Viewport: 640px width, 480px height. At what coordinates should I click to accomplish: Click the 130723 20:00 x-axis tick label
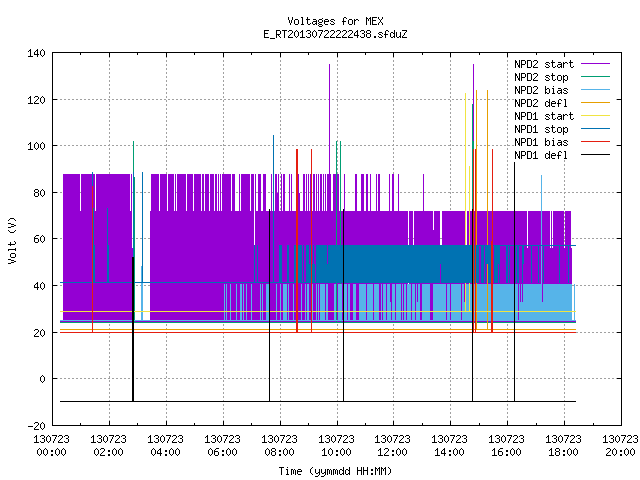[620, 446]
